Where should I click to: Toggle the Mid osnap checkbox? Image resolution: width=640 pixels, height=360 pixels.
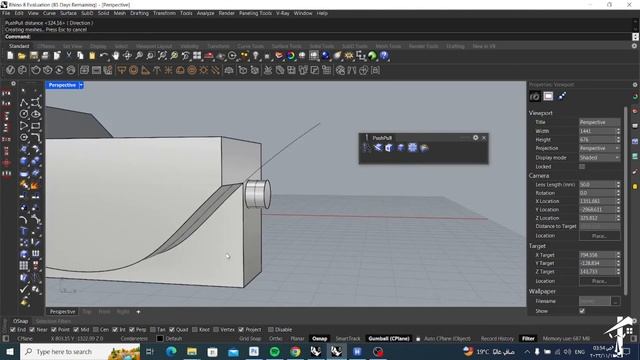tap(76, 330)
